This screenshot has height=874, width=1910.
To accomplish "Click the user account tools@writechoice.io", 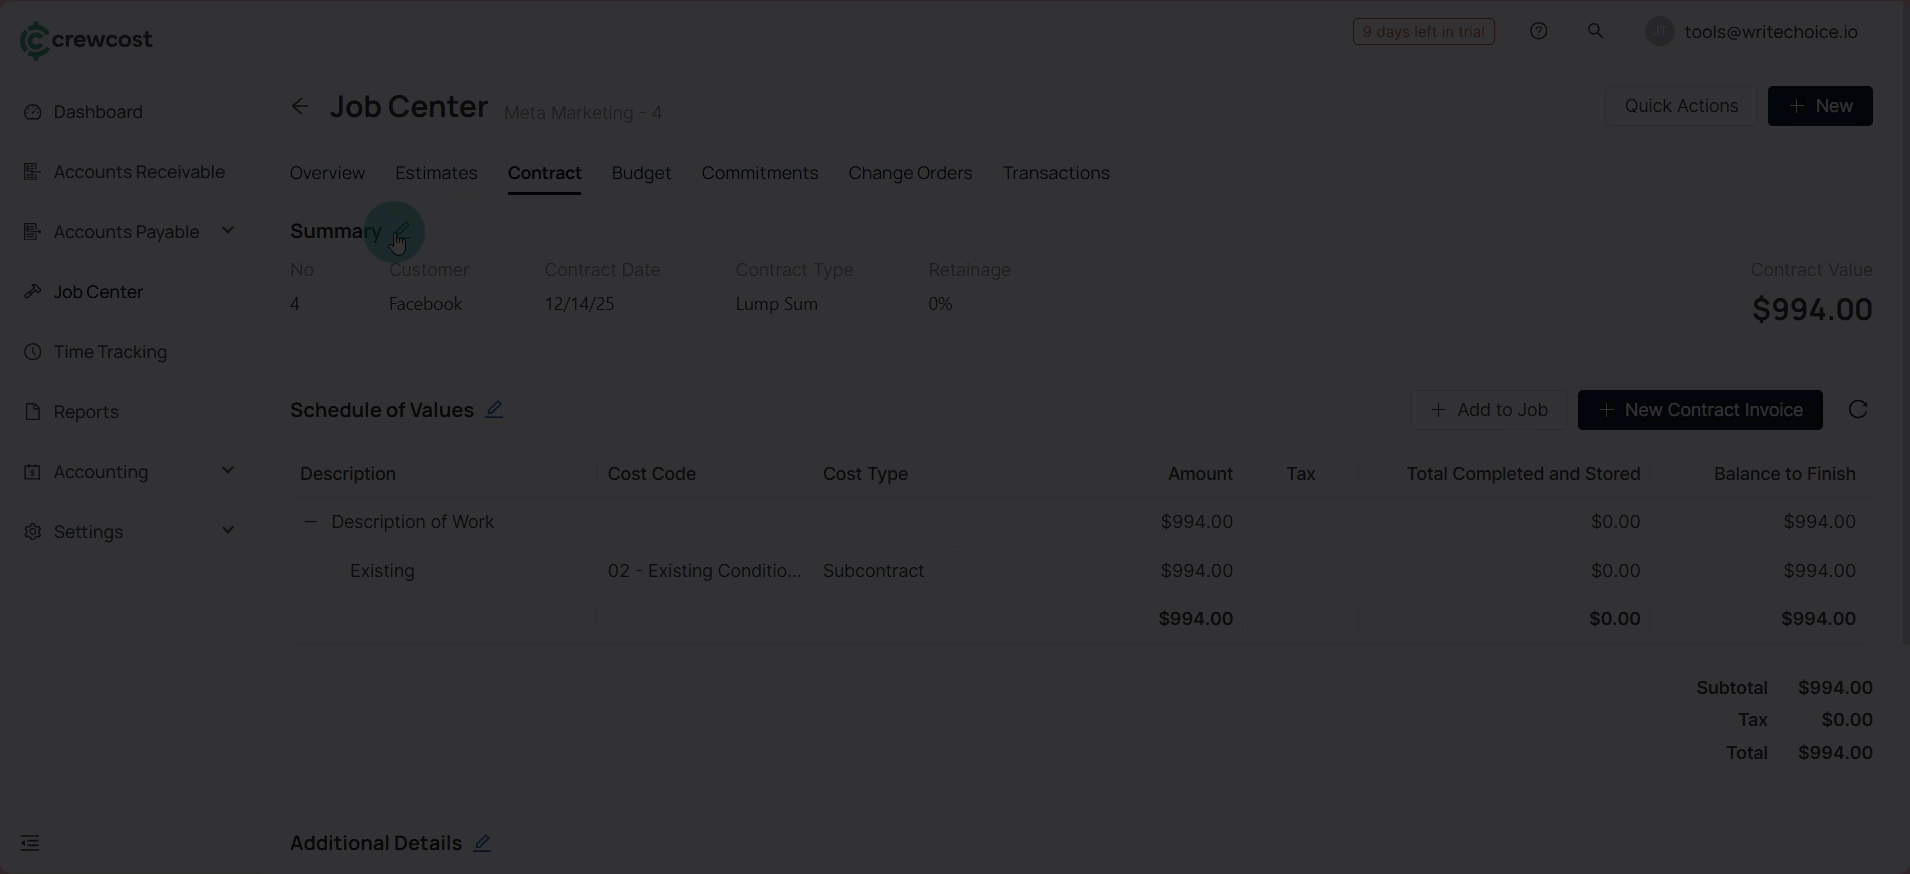I will tap(1770, 32).
